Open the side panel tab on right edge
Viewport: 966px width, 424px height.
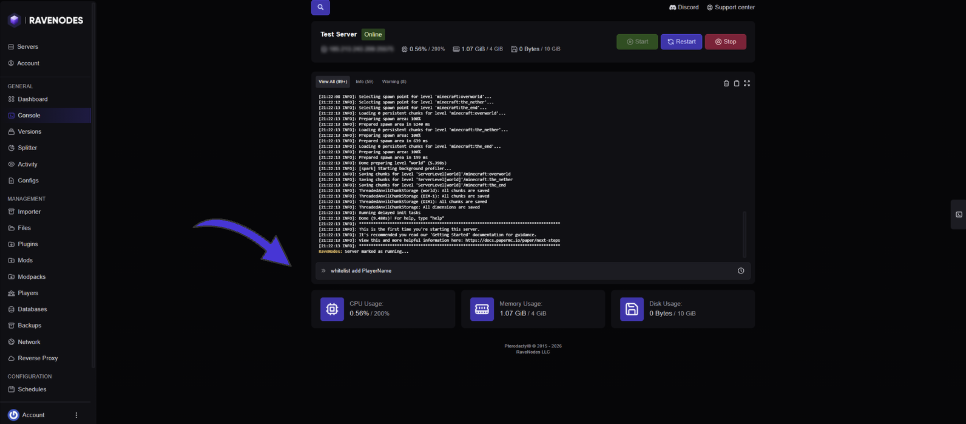click(959, 214)
